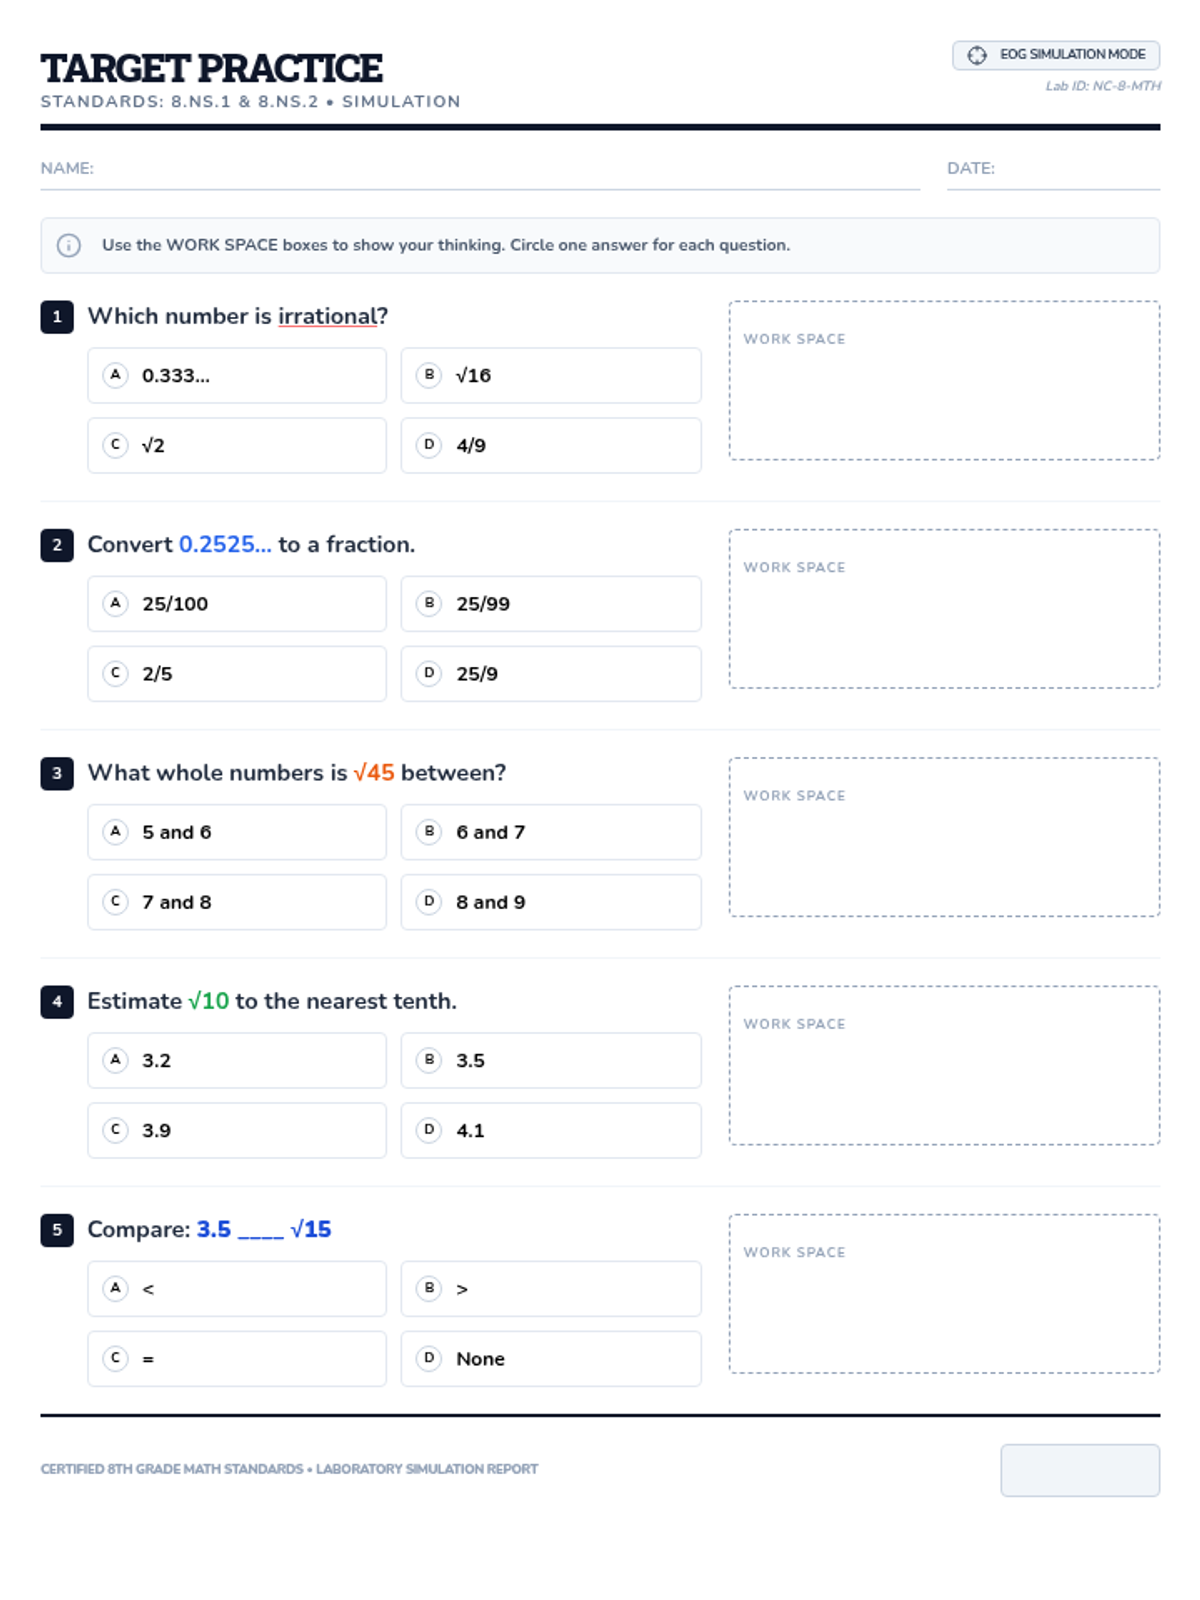Viewport: 1200px width, 1600px height.
Task: Click question 3 number badge
Action: coord(57,773)
